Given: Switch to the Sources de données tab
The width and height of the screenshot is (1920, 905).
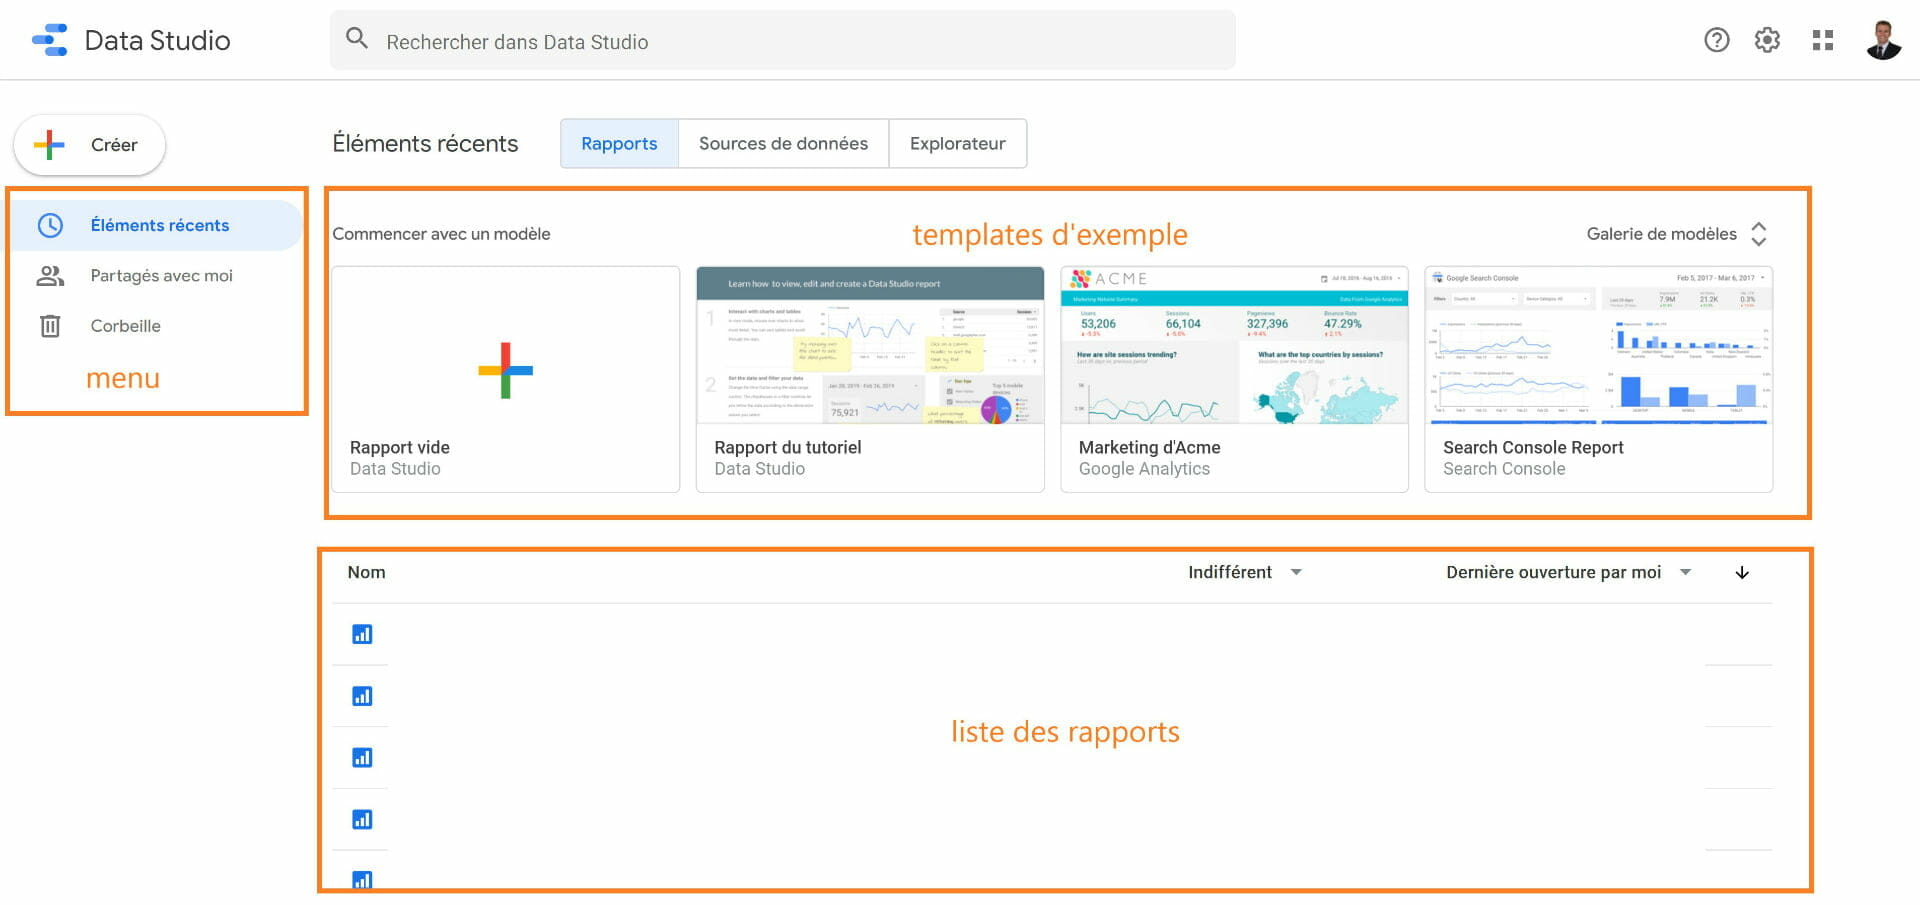Looking at the screenshot, I should pos(783,144).
